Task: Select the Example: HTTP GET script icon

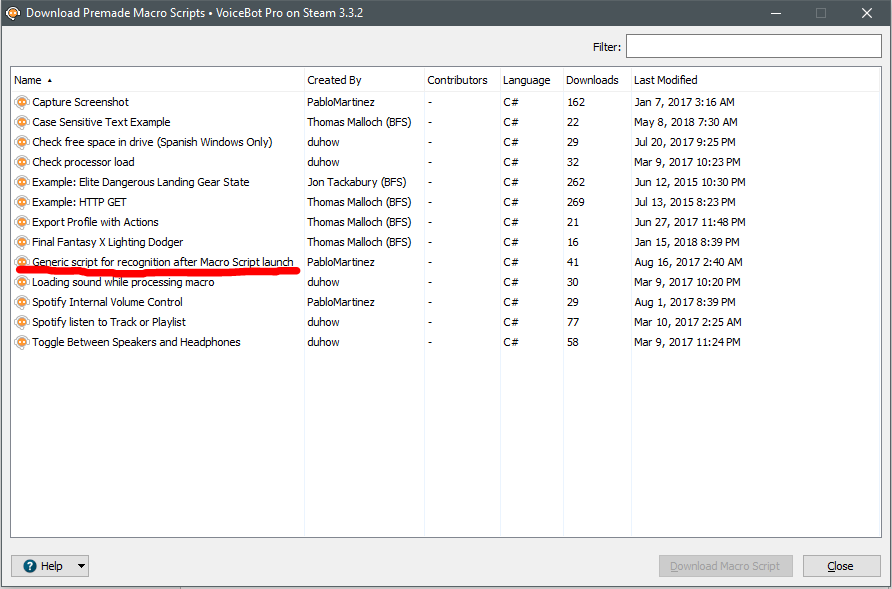Action: 22,202
